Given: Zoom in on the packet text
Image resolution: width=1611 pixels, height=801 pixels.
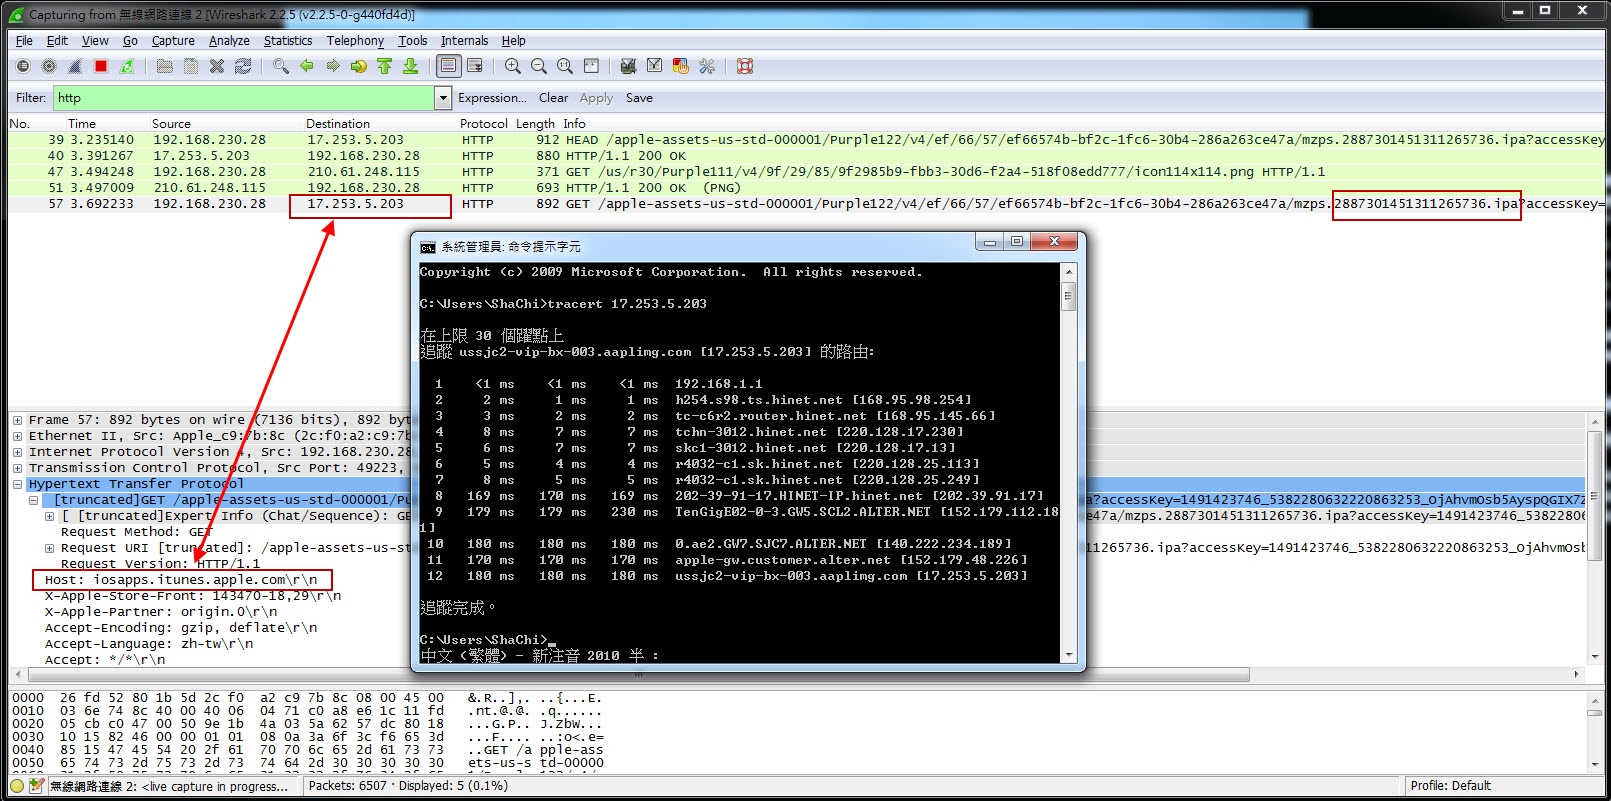Looking at the screenshot, I should (x=513, y=66).
